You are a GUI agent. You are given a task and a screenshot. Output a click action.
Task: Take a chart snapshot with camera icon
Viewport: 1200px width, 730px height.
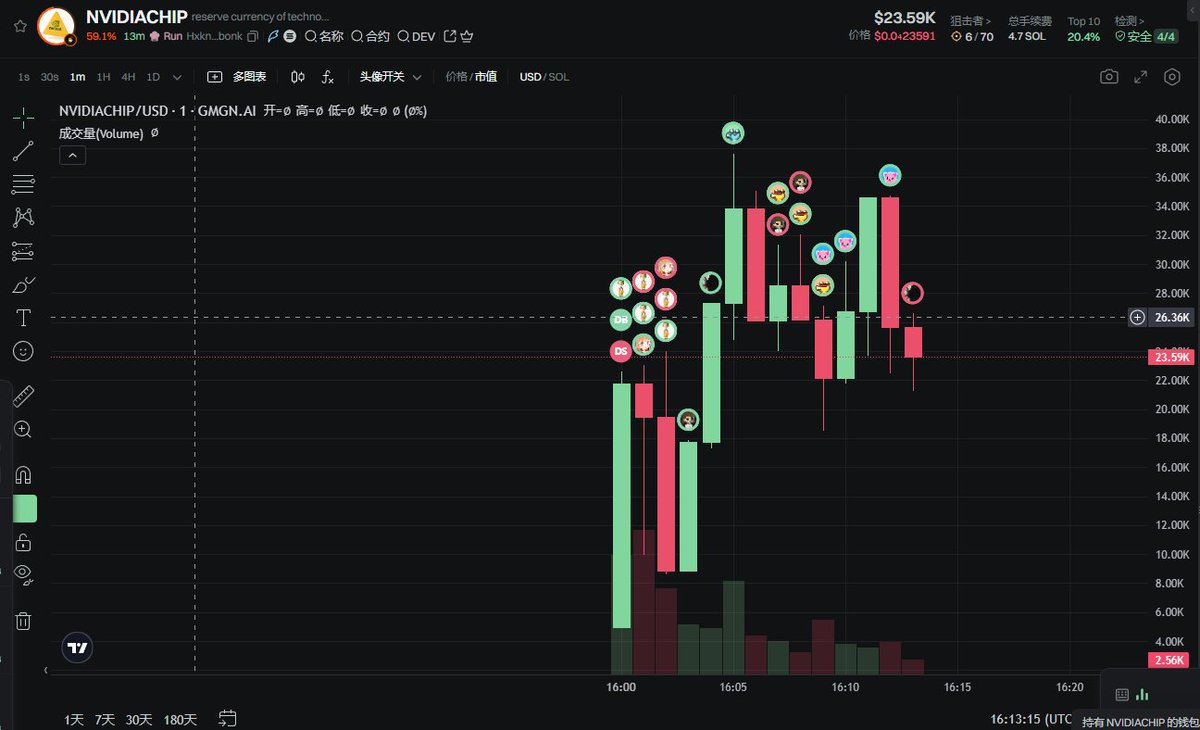[x=1109, y=77]
